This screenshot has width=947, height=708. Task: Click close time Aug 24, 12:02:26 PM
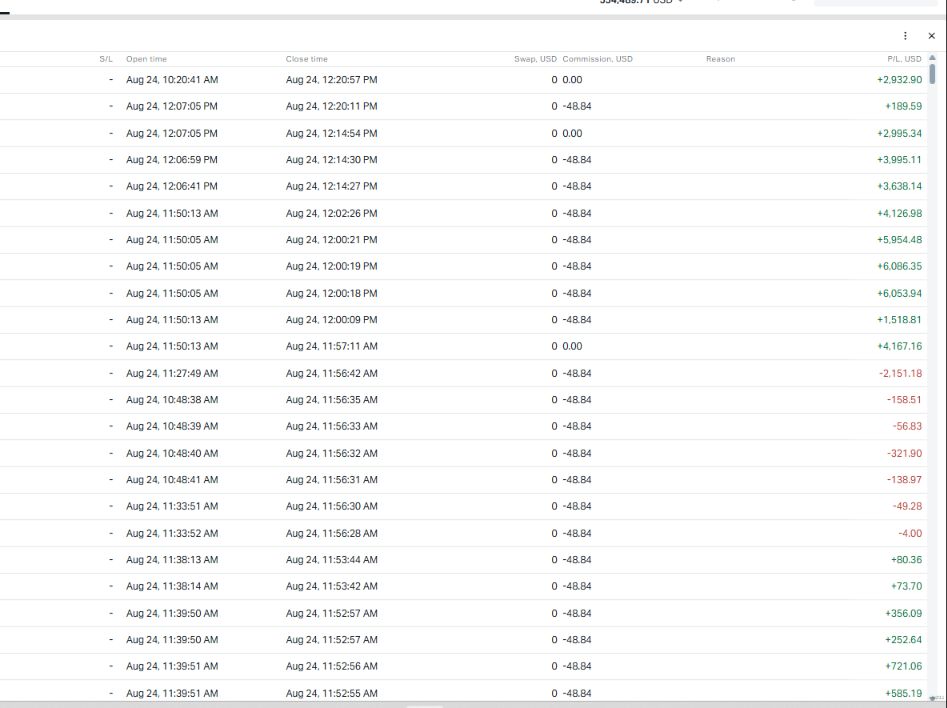332,213
